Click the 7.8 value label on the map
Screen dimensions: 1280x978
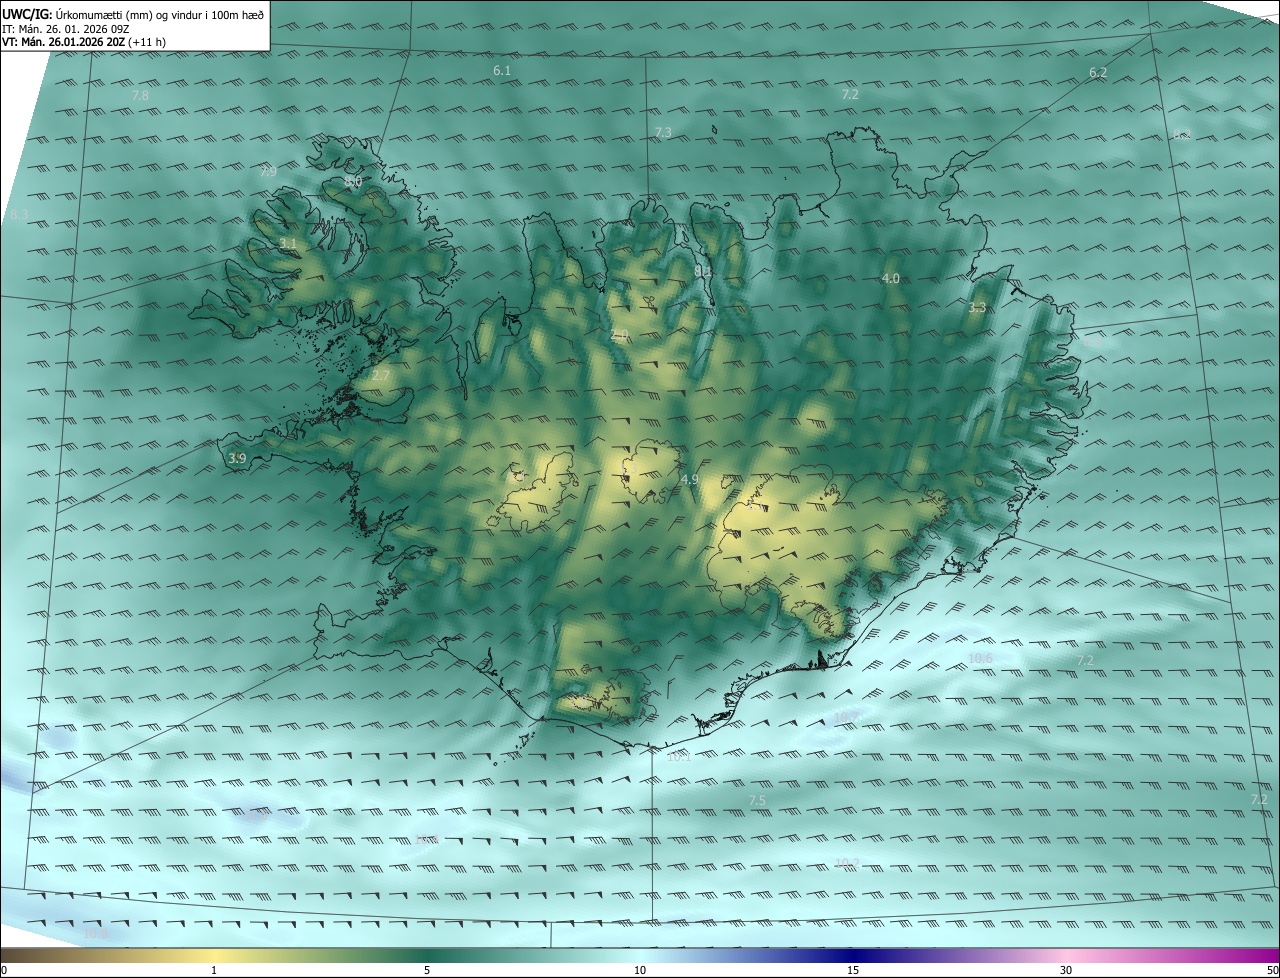click(x=140, y=95)
